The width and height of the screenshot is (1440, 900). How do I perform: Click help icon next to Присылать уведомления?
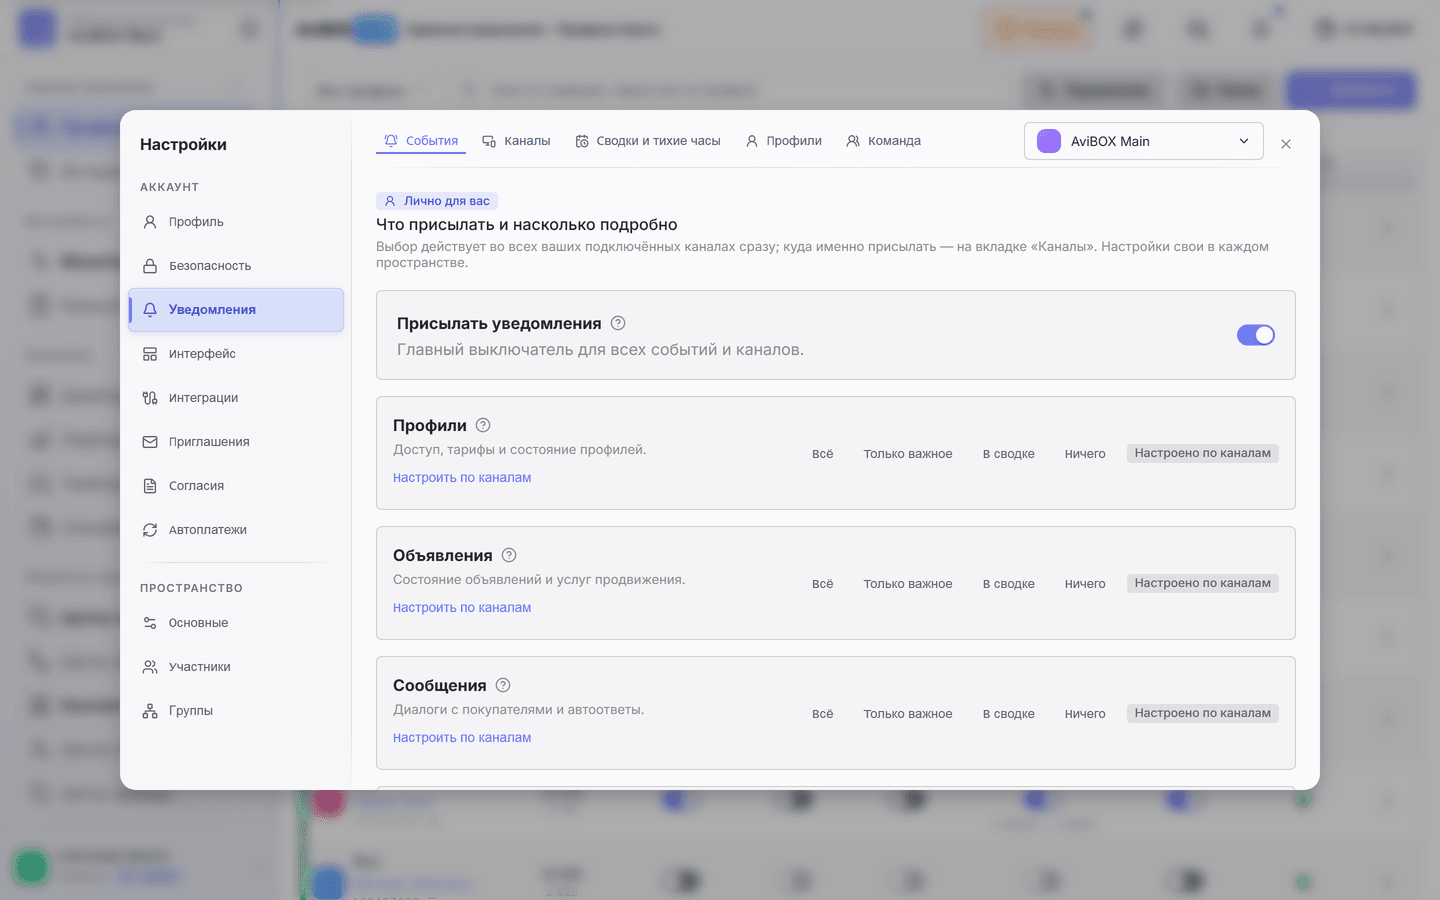[x=618, y=323]
